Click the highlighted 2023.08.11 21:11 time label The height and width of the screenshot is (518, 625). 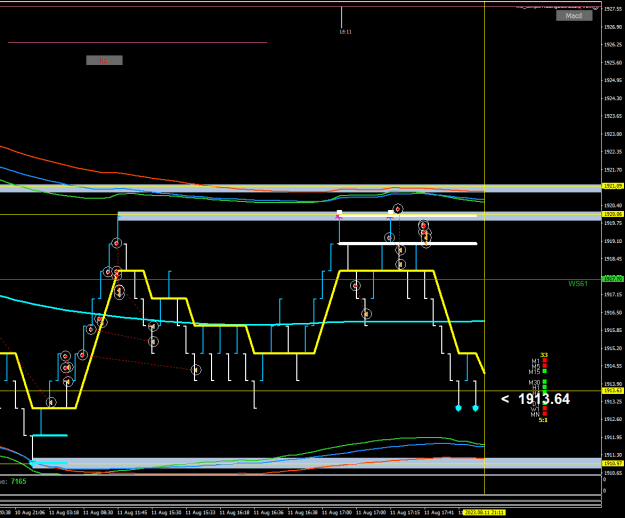484,512
